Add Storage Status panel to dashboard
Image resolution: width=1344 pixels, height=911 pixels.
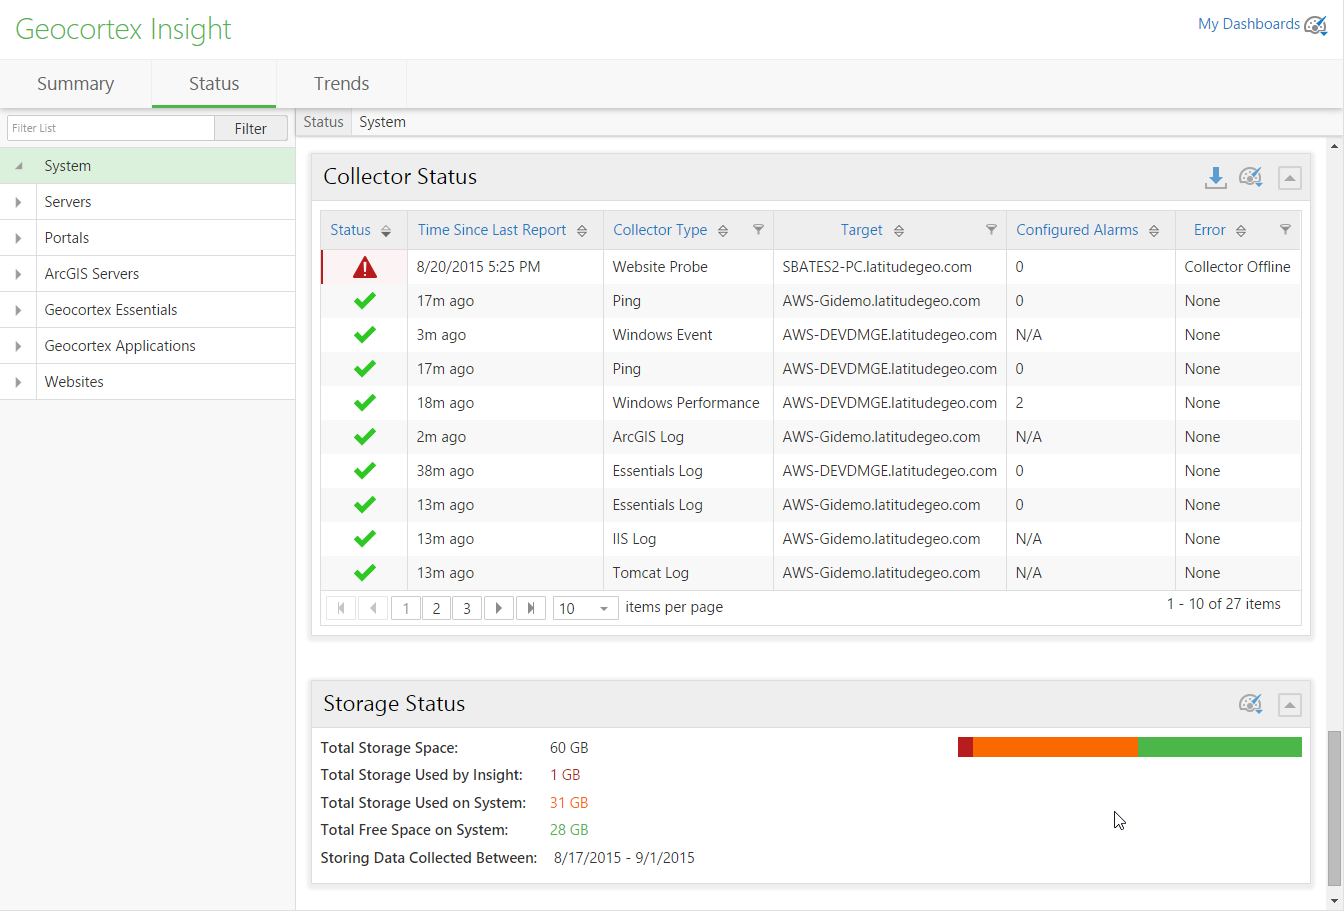1251,704
